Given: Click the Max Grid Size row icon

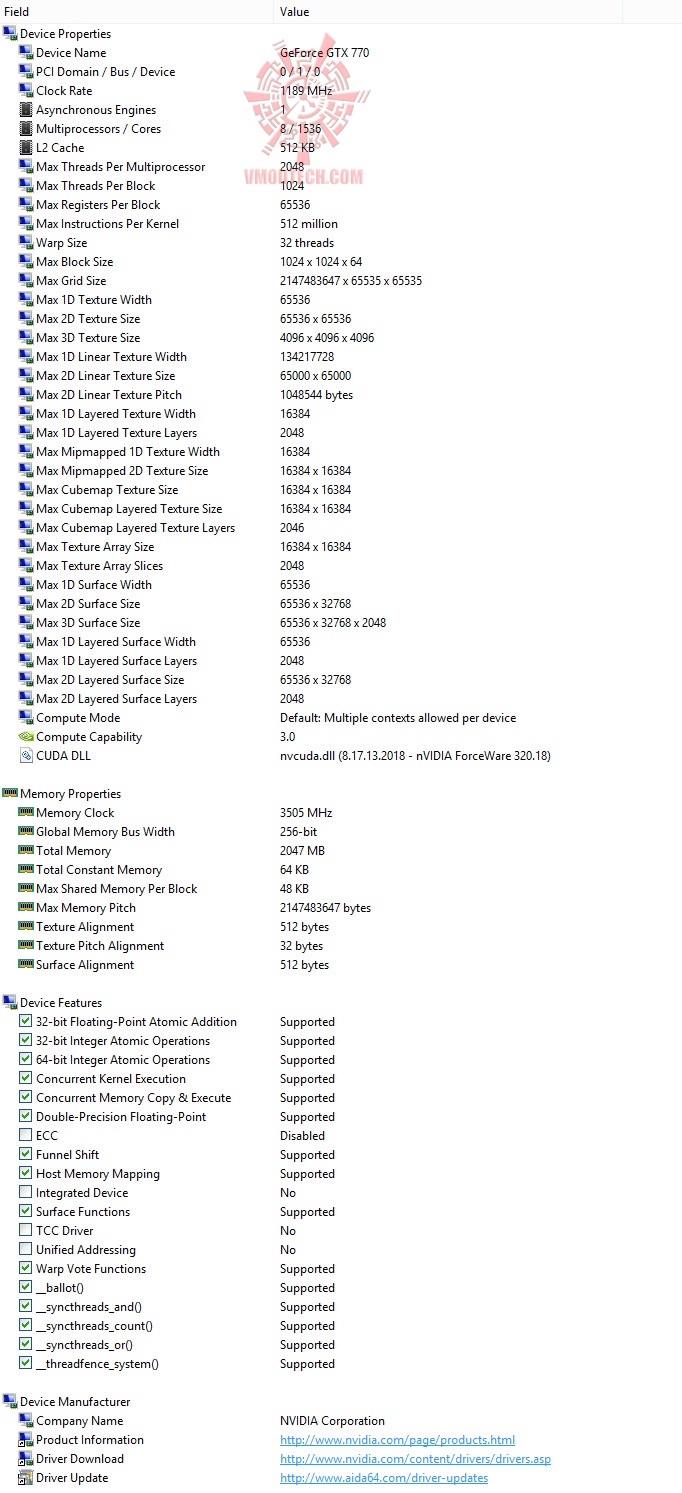Looking at the screenshot, I should pyautogui.click(x=26, y=281).
